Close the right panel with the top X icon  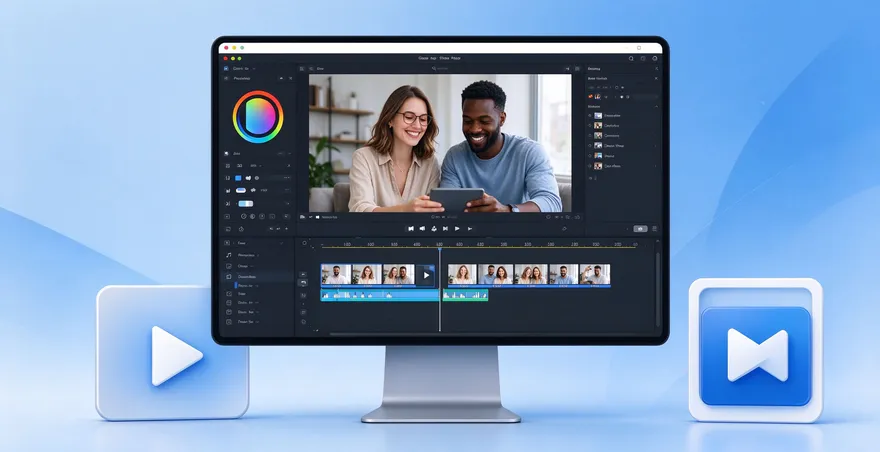(x=657, y=69)
